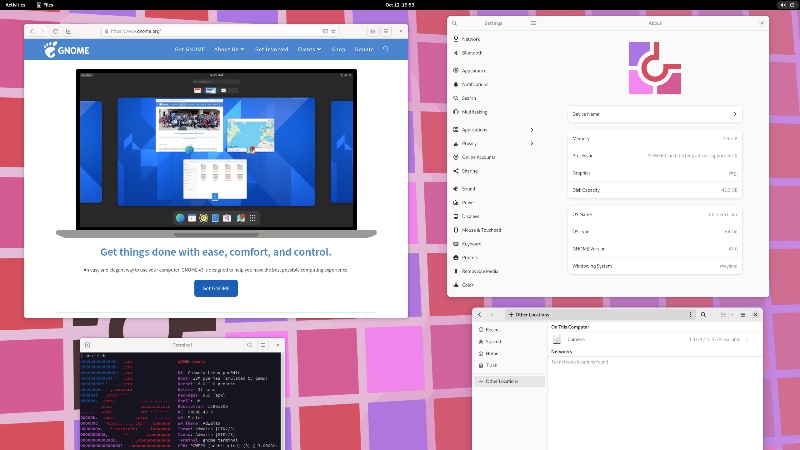This screenshot has height=450, width=800.
Task: Open Activities overview in top bar
Action: coord(16,5)
